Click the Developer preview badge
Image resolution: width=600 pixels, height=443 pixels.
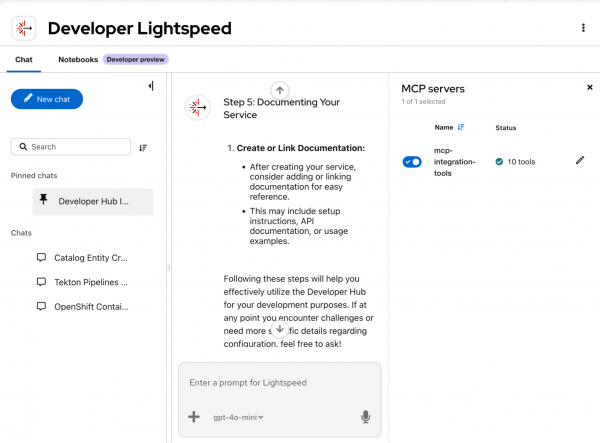(x=135, y=60)
